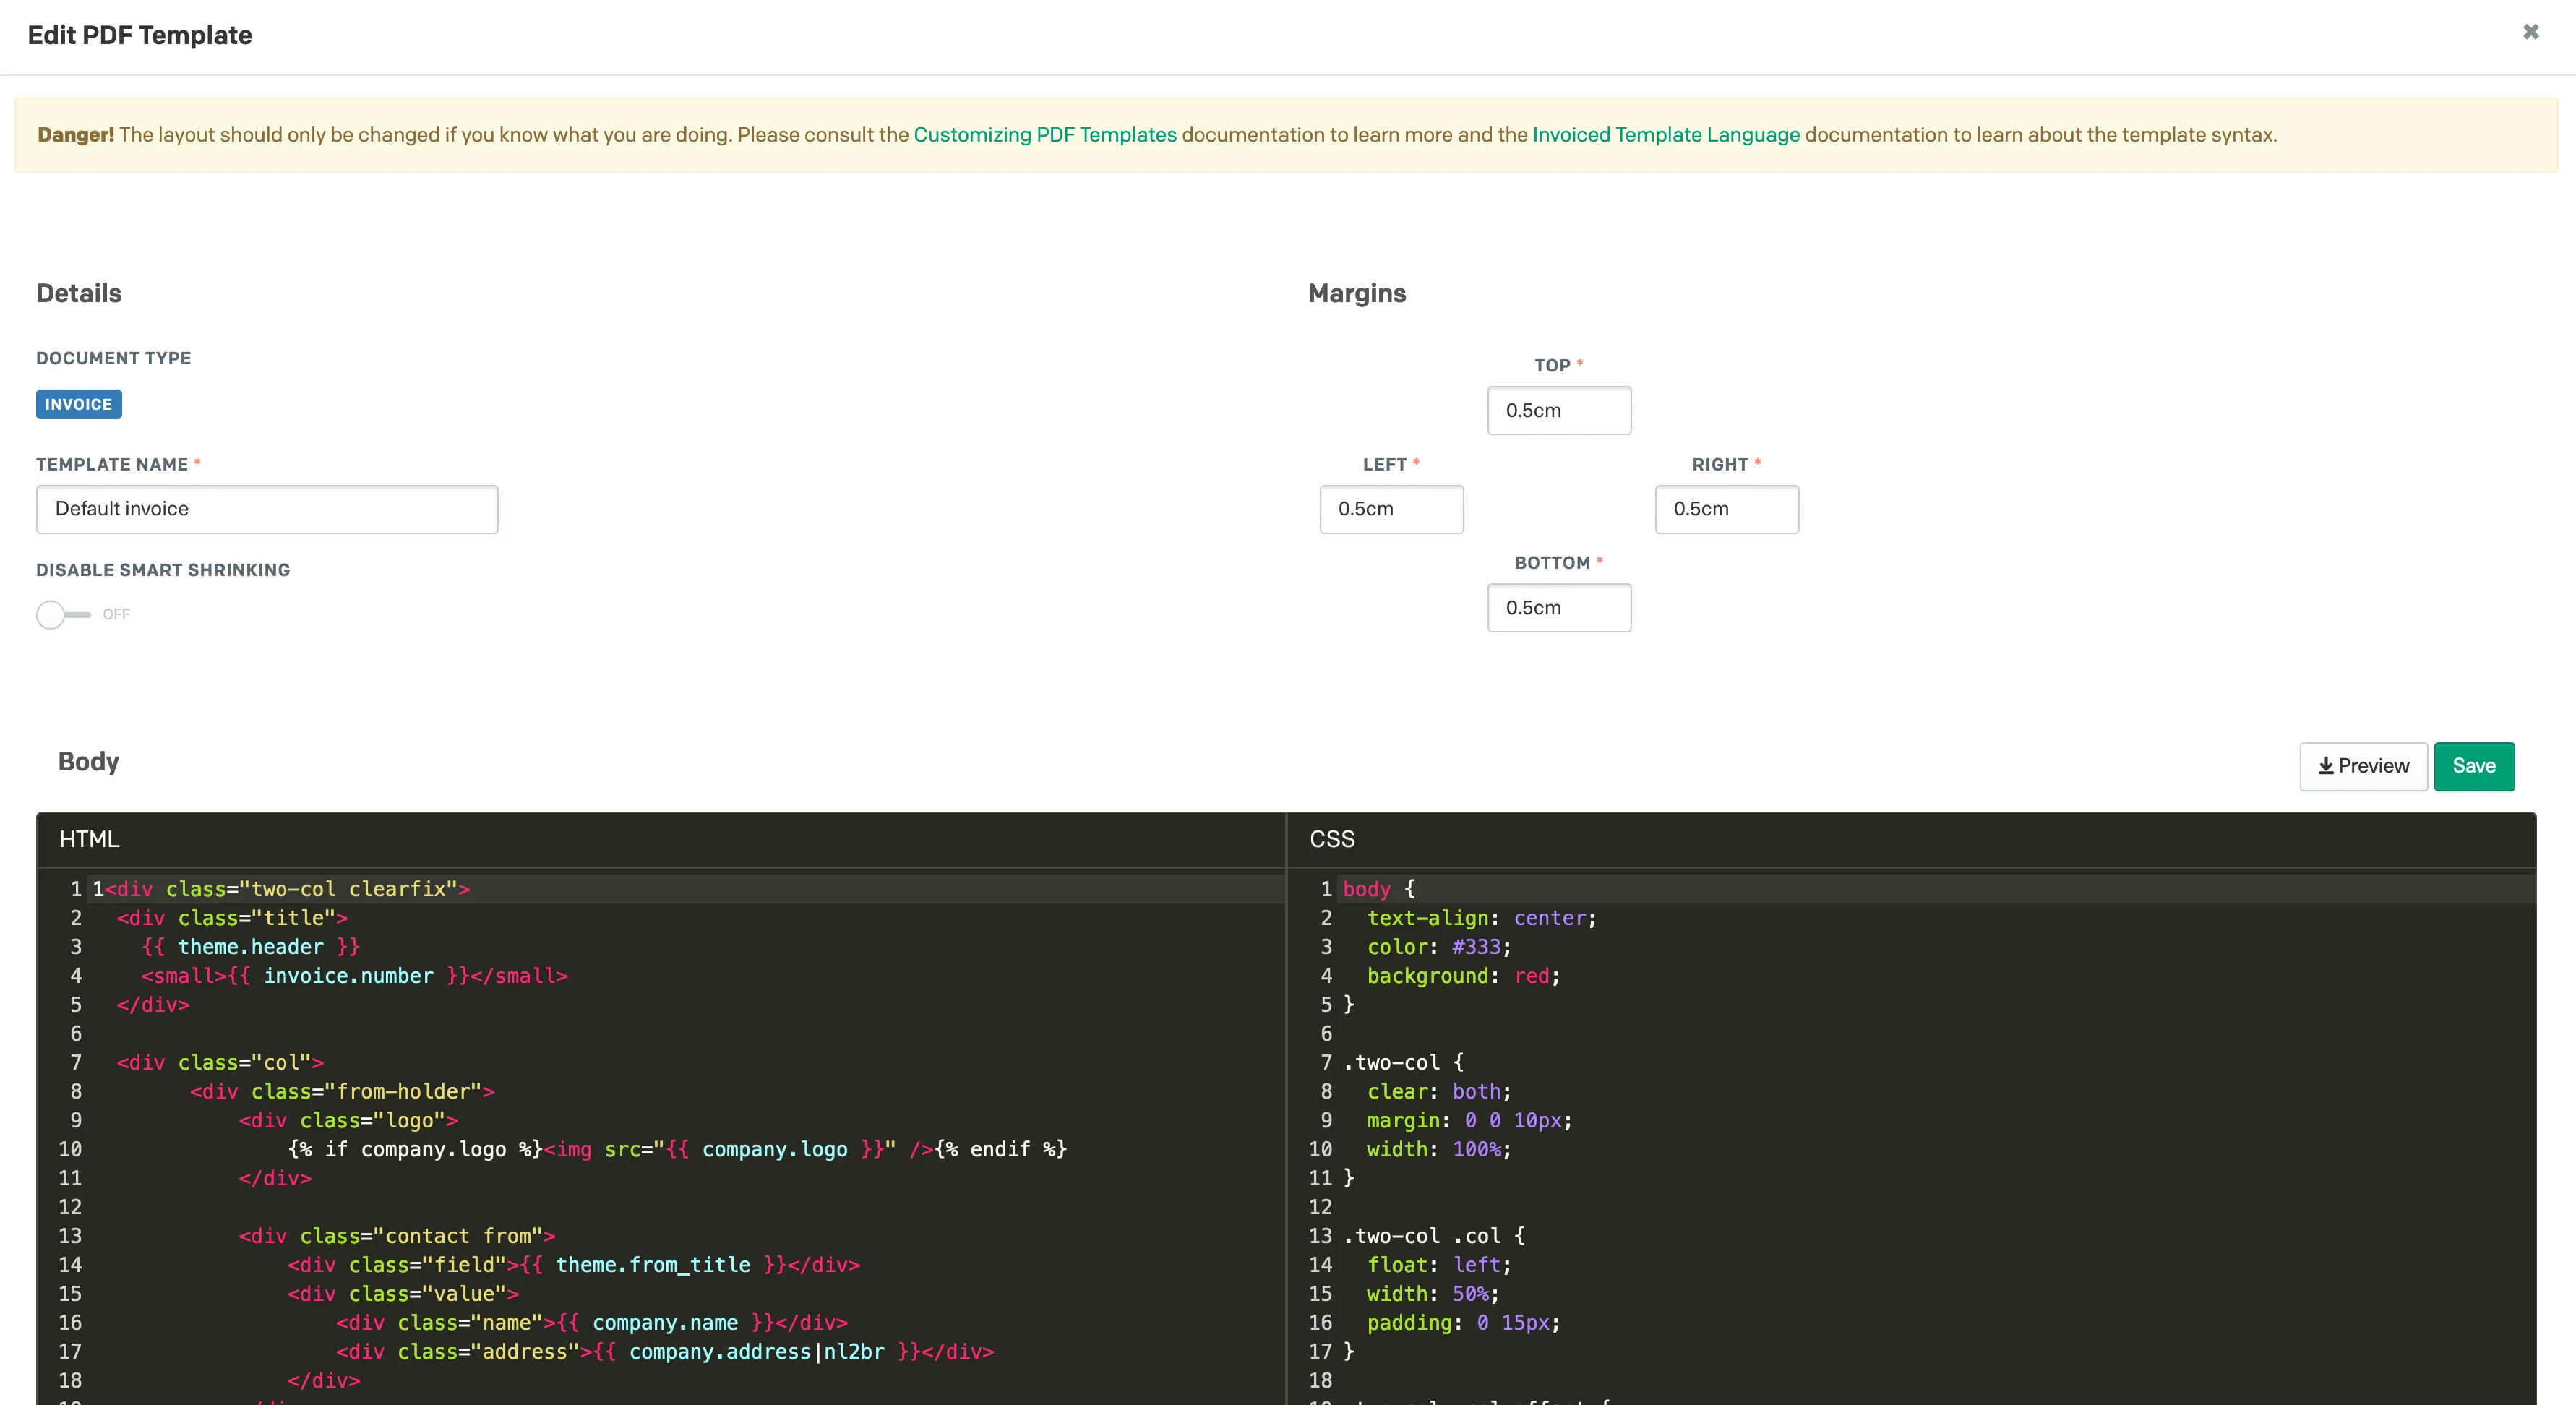Open Customizing PDF Templates documentation link
This screenshot has height=1405, width=2576.
[1045, 135]
